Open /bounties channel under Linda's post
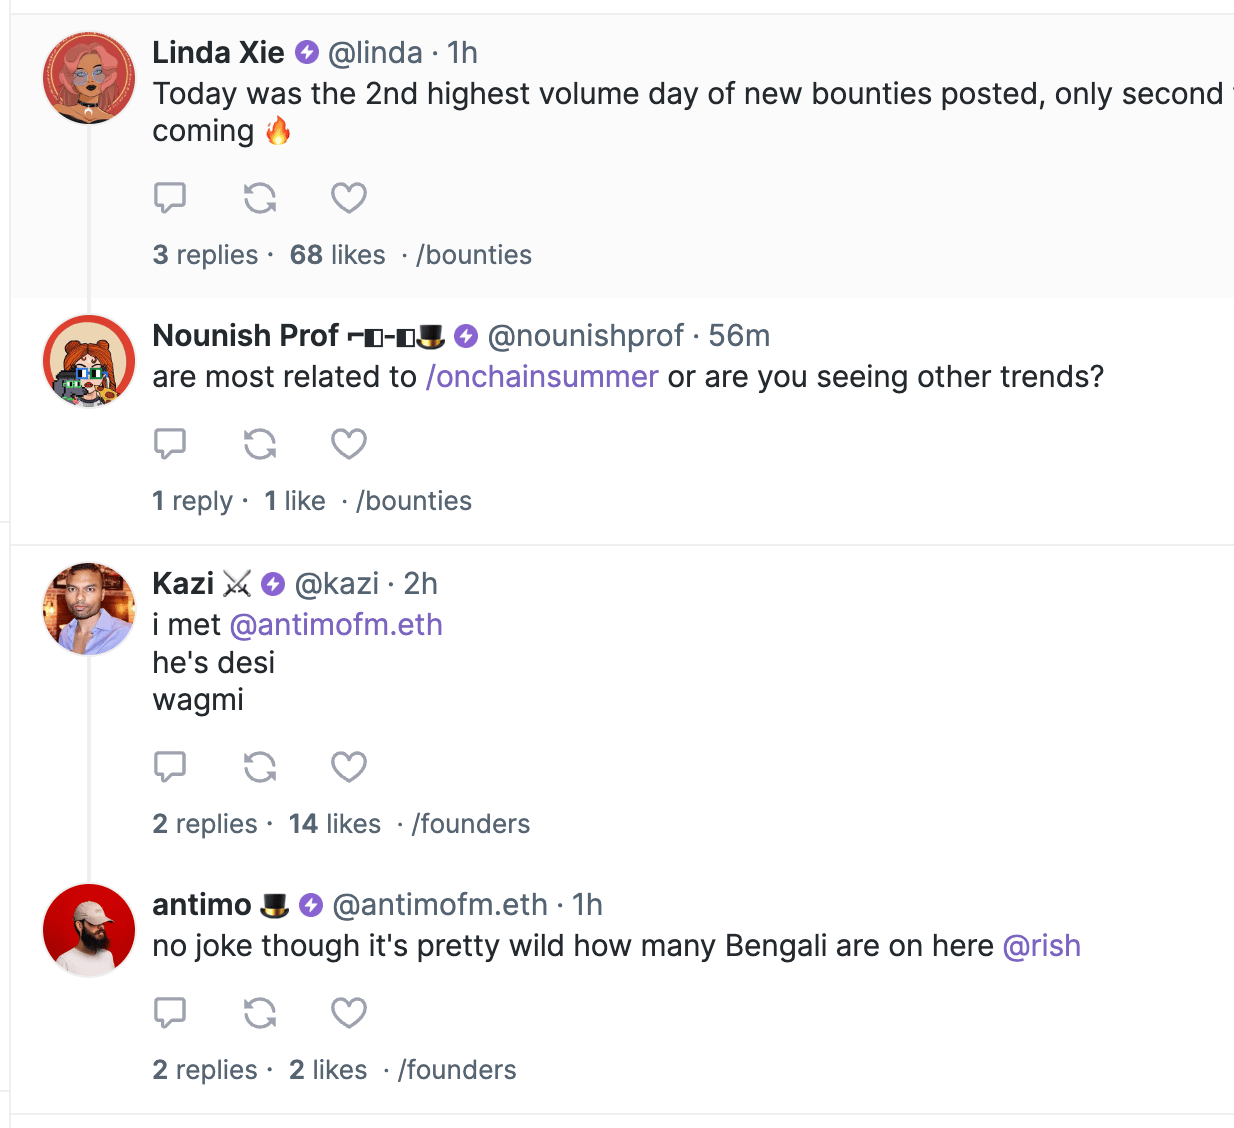Image resolution: width=1234 pixels, height=1128 pixels. [474, 255]
